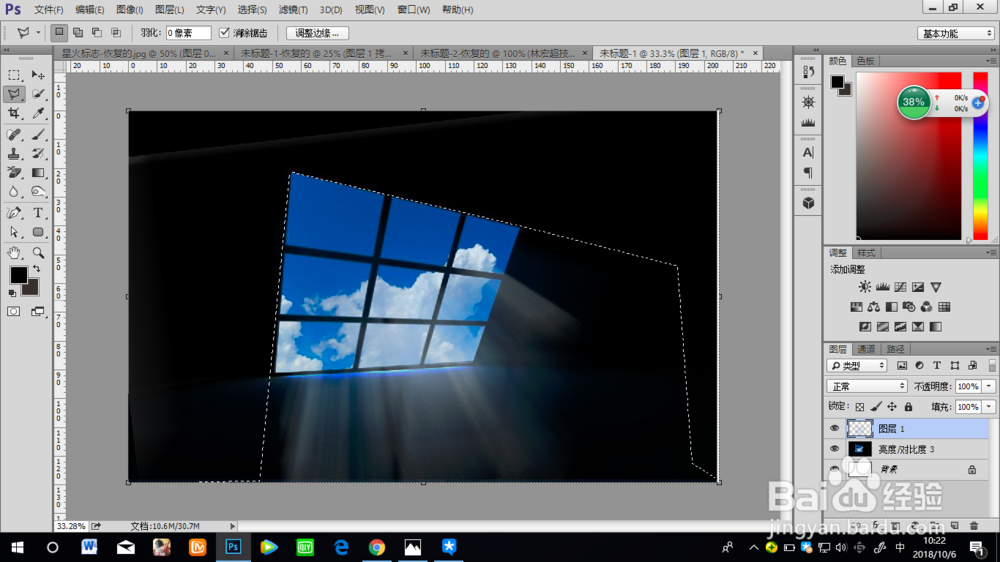
Task: Select the Pen tool
Action: click(x=14, y=213)
